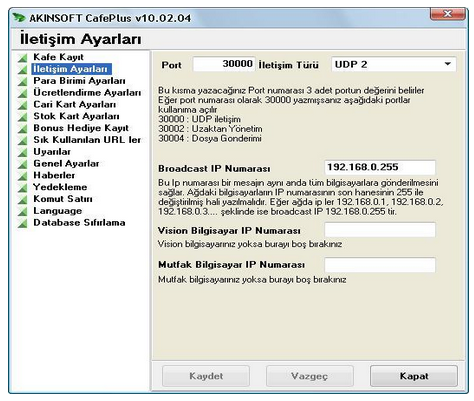This screenshot has height=401, width=474.
Task: Click the green arrow icon beside Yedekleme
Action: [x=23, y=188]
